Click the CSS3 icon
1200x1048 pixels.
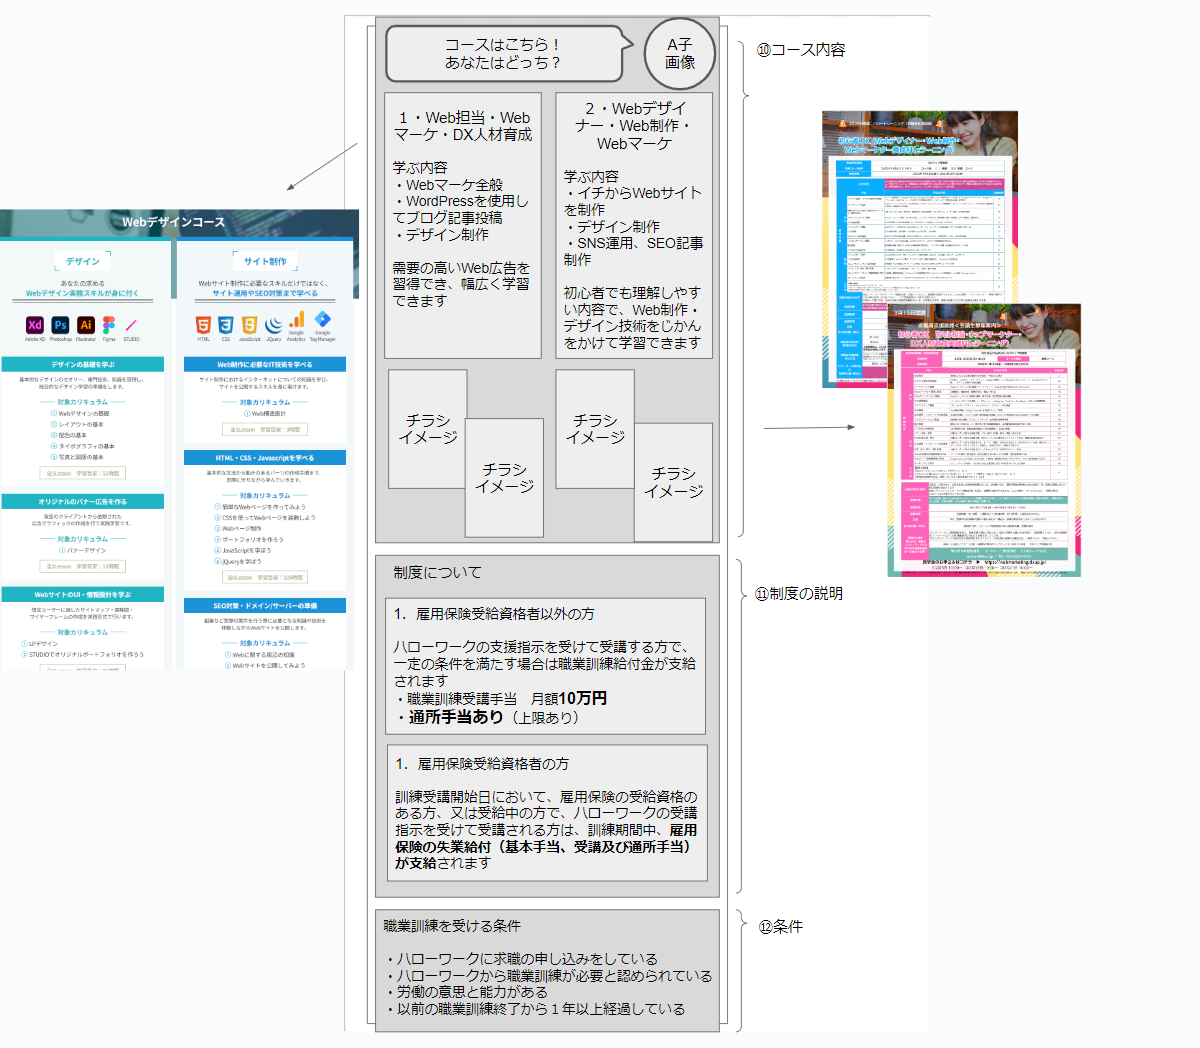click(226, 325)
